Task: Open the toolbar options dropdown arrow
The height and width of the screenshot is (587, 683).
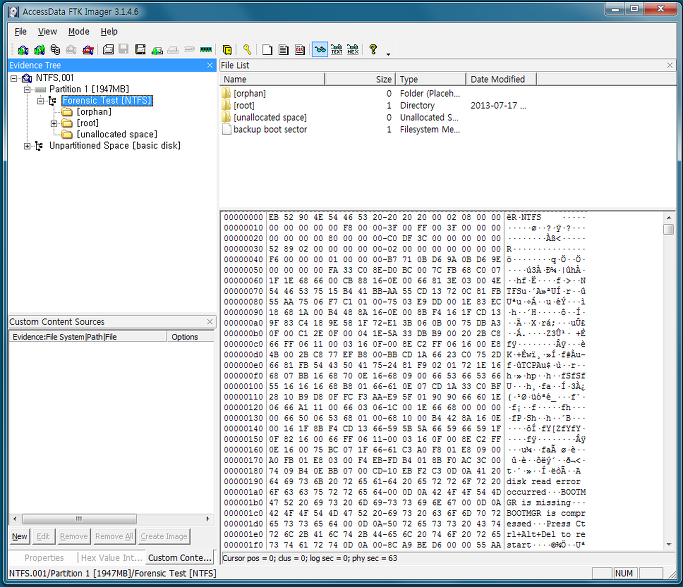Action: click(x=388, y=54)
